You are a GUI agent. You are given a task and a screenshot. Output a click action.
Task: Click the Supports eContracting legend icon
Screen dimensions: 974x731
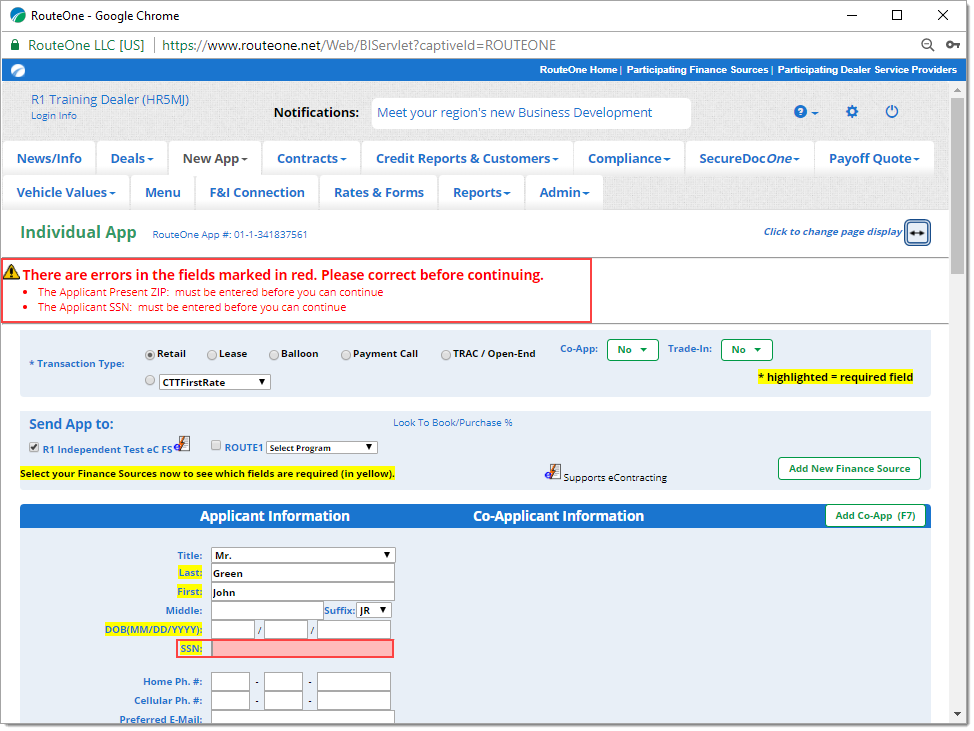[x=553, y=472]
